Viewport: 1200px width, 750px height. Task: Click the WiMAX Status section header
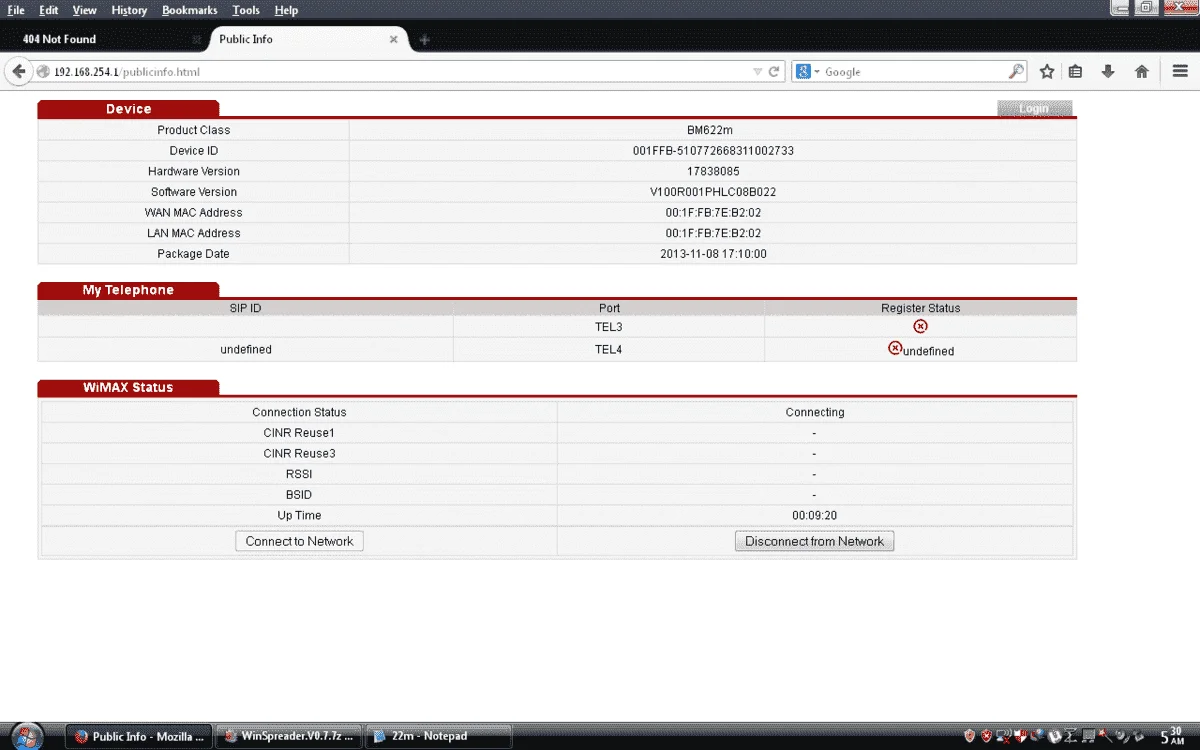(x=128, y=387)
